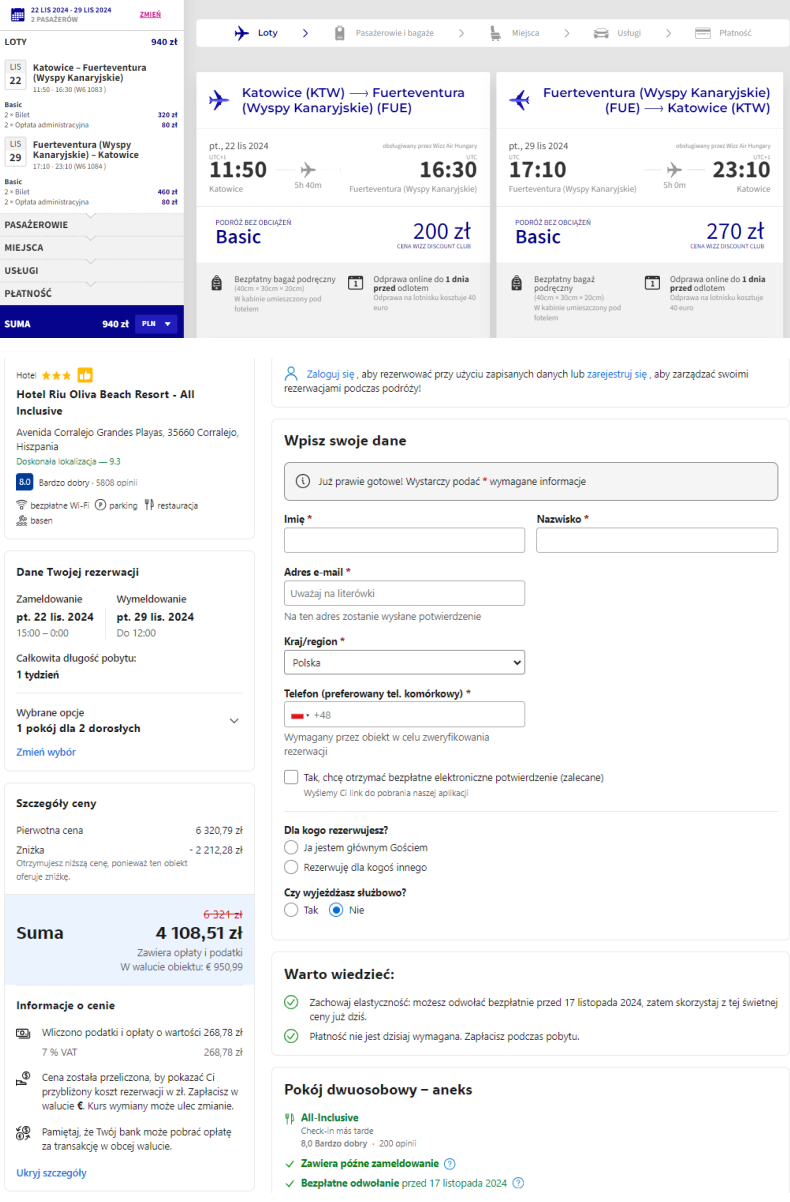Click the check-in calendar icon in the 200 zł flight card
Image resolution: width=790 pixels, height=1202 pixels.
click(355, 282)
